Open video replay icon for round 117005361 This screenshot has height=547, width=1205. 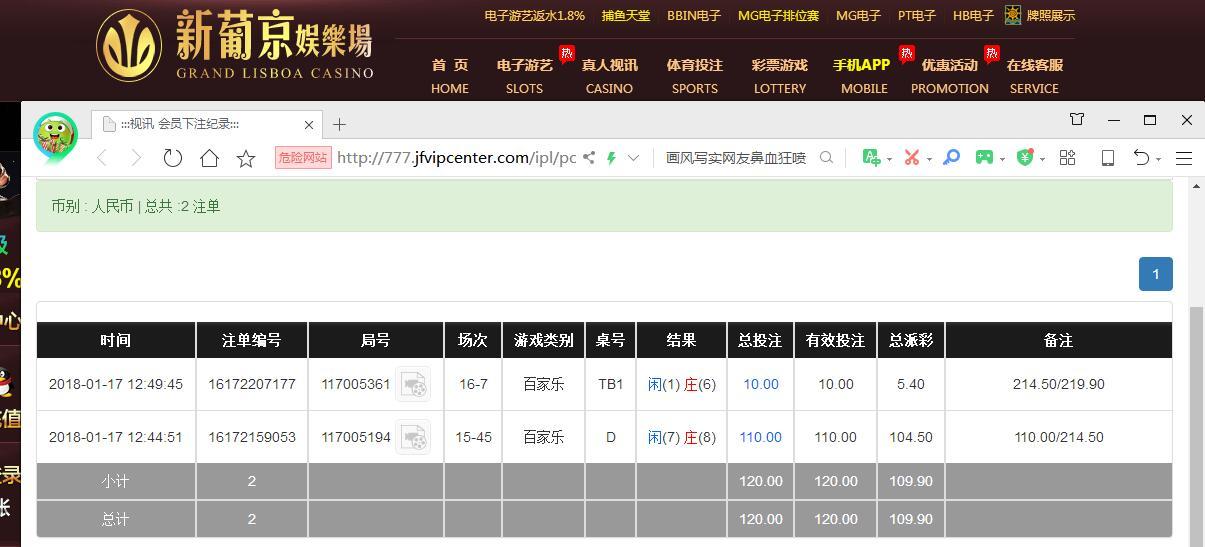413,384
